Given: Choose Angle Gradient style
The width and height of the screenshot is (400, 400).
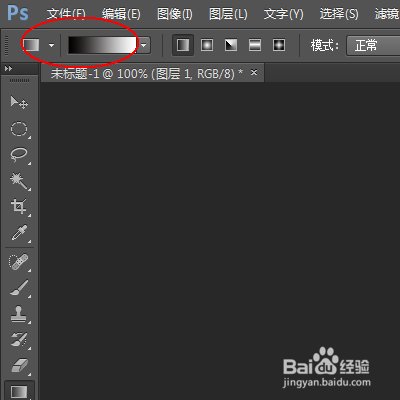Looking at the screenshot, I should coord(231,45).
